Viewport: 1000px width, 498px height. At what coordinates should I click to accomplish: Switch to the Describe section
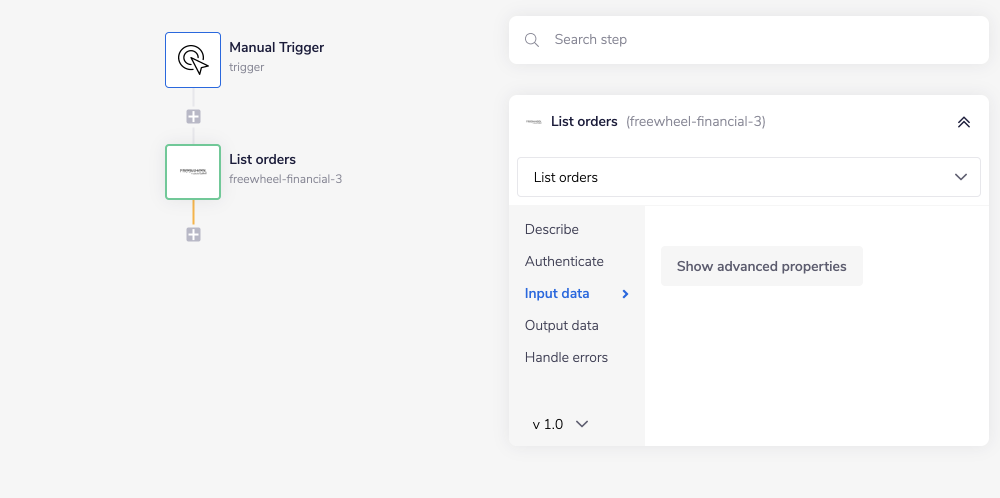coord(552,229)
